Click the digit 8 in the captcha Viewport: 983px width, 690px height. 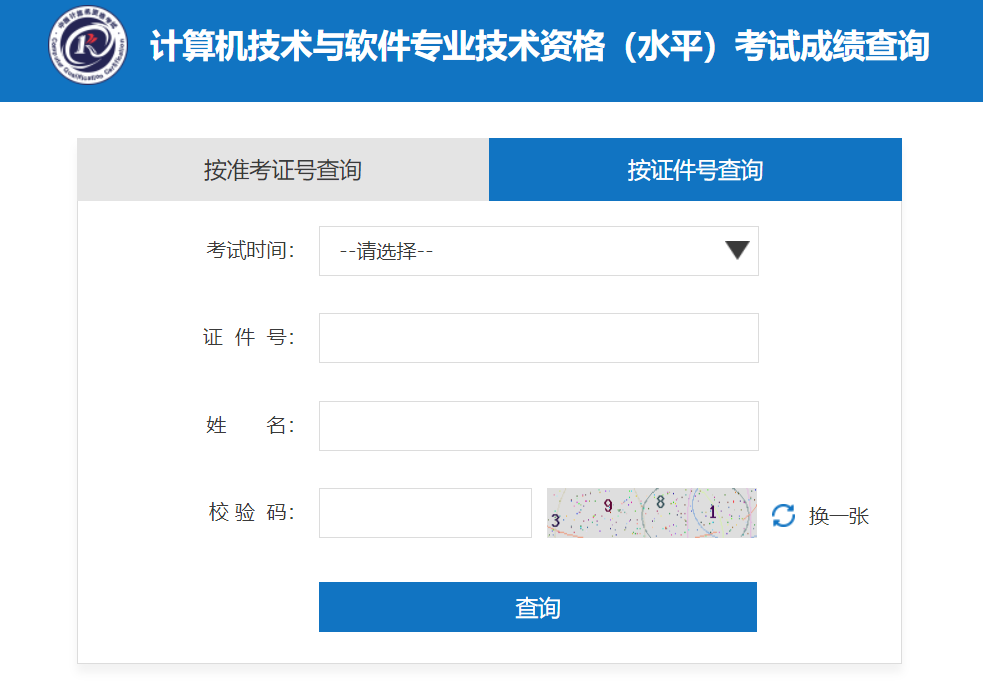click(660, 501)
